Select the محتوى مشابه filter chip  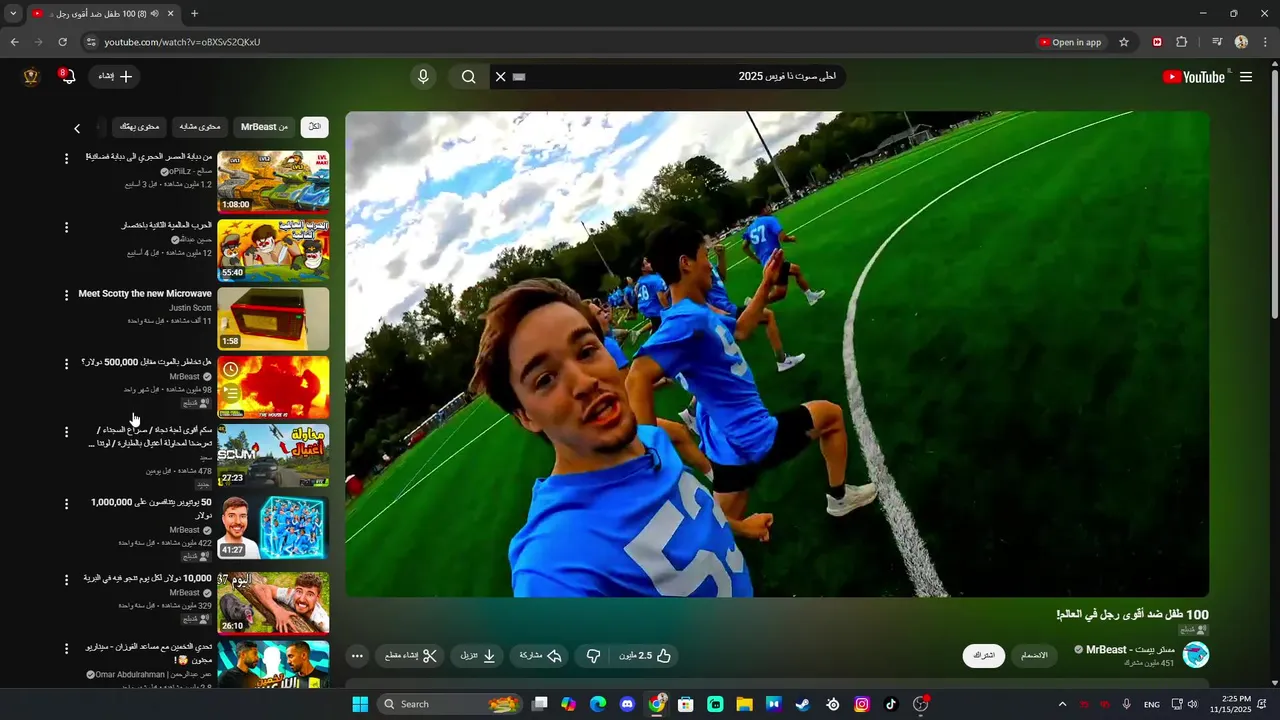point(200,127)
